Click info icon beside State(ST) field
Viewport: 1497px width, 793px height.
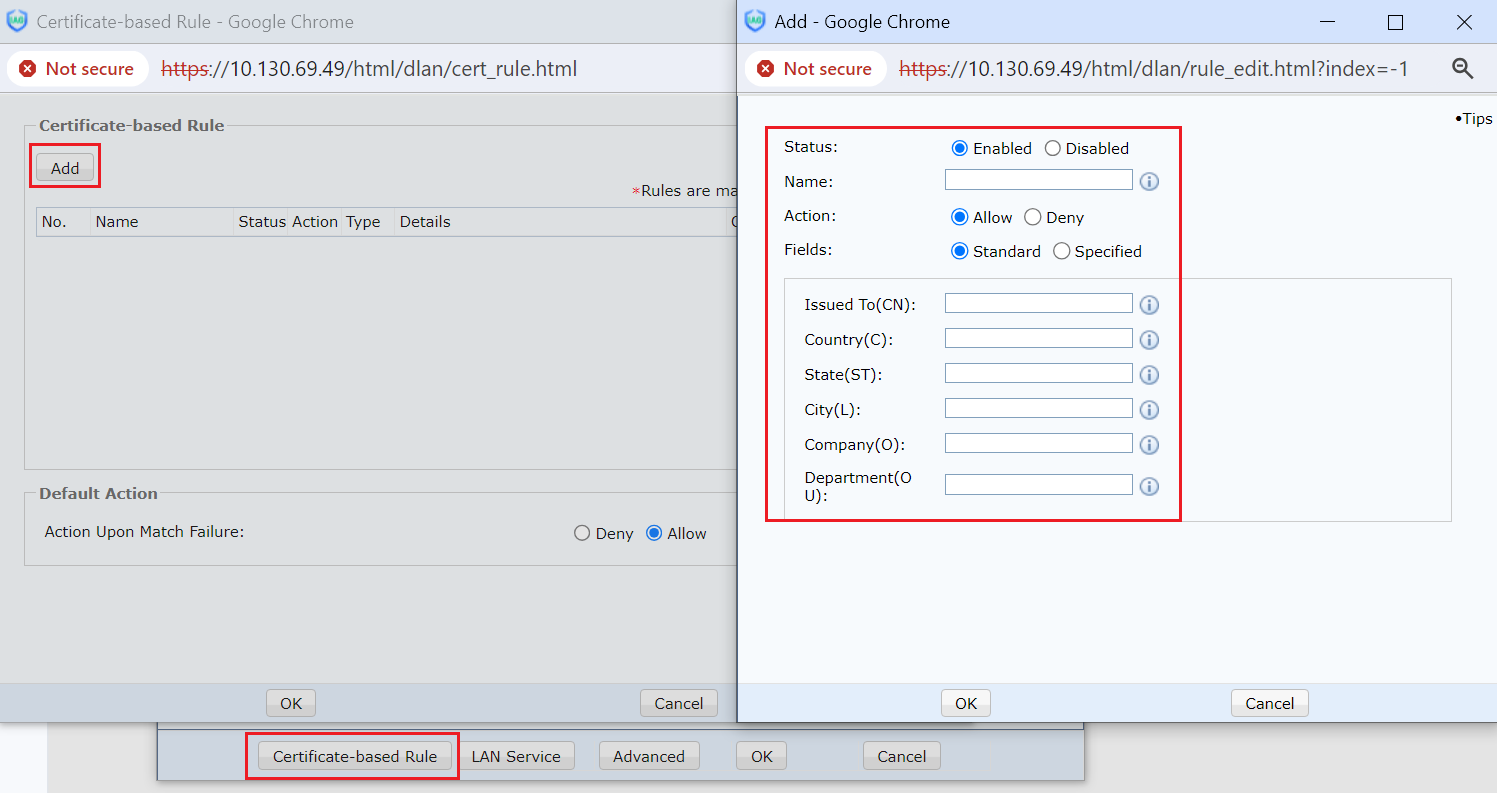click(x=1149, y=375)
